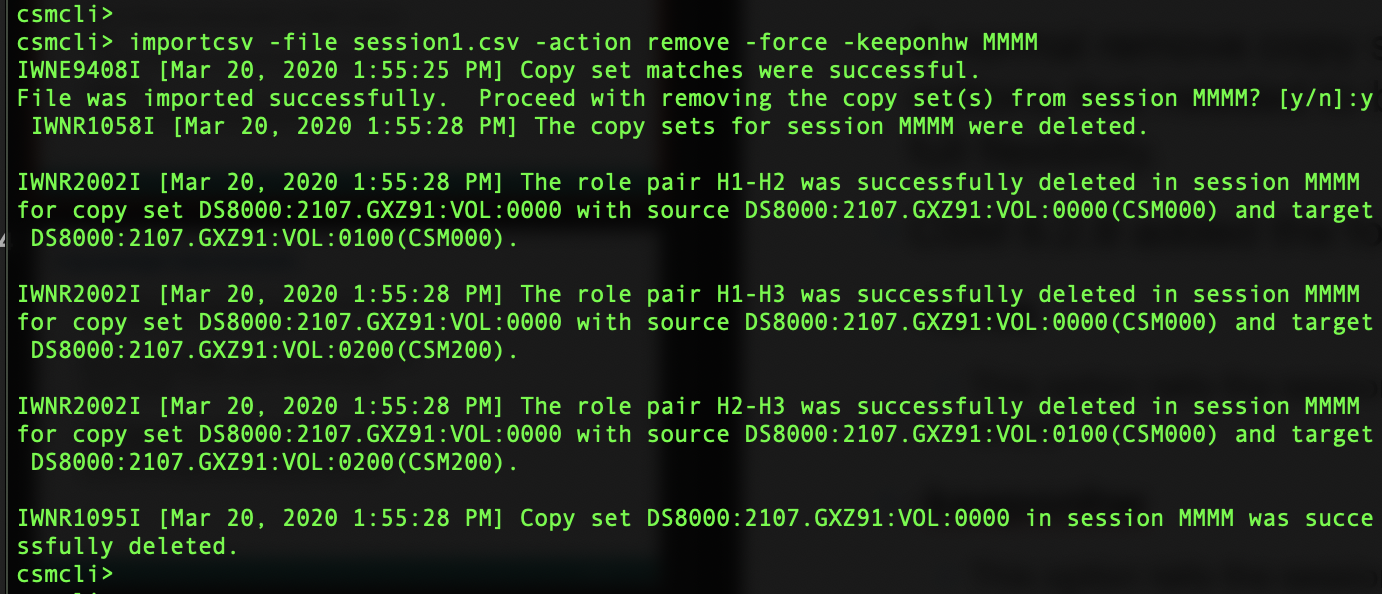The height and width of the screenshot is (594, 1382).
Task: Click the H2-H3 role pair text
Action: click(750, 407)
